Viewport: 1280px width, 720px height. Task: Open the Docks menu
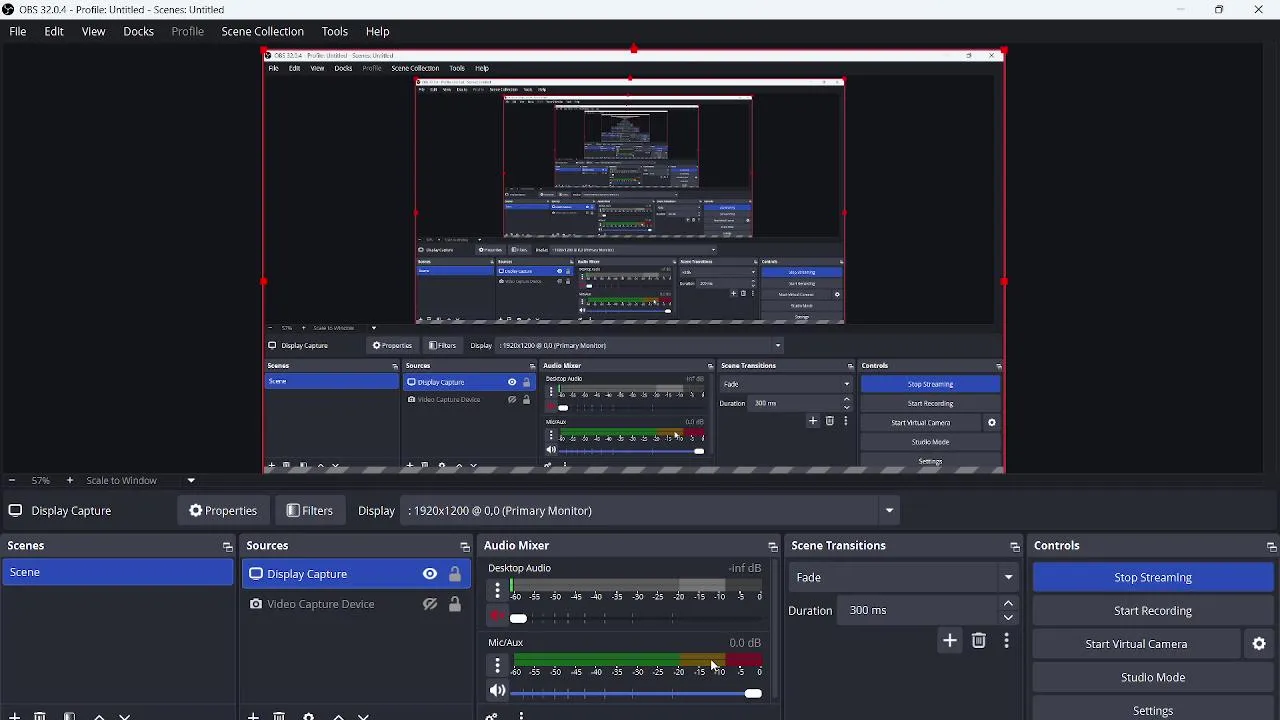tap(138, 32)
